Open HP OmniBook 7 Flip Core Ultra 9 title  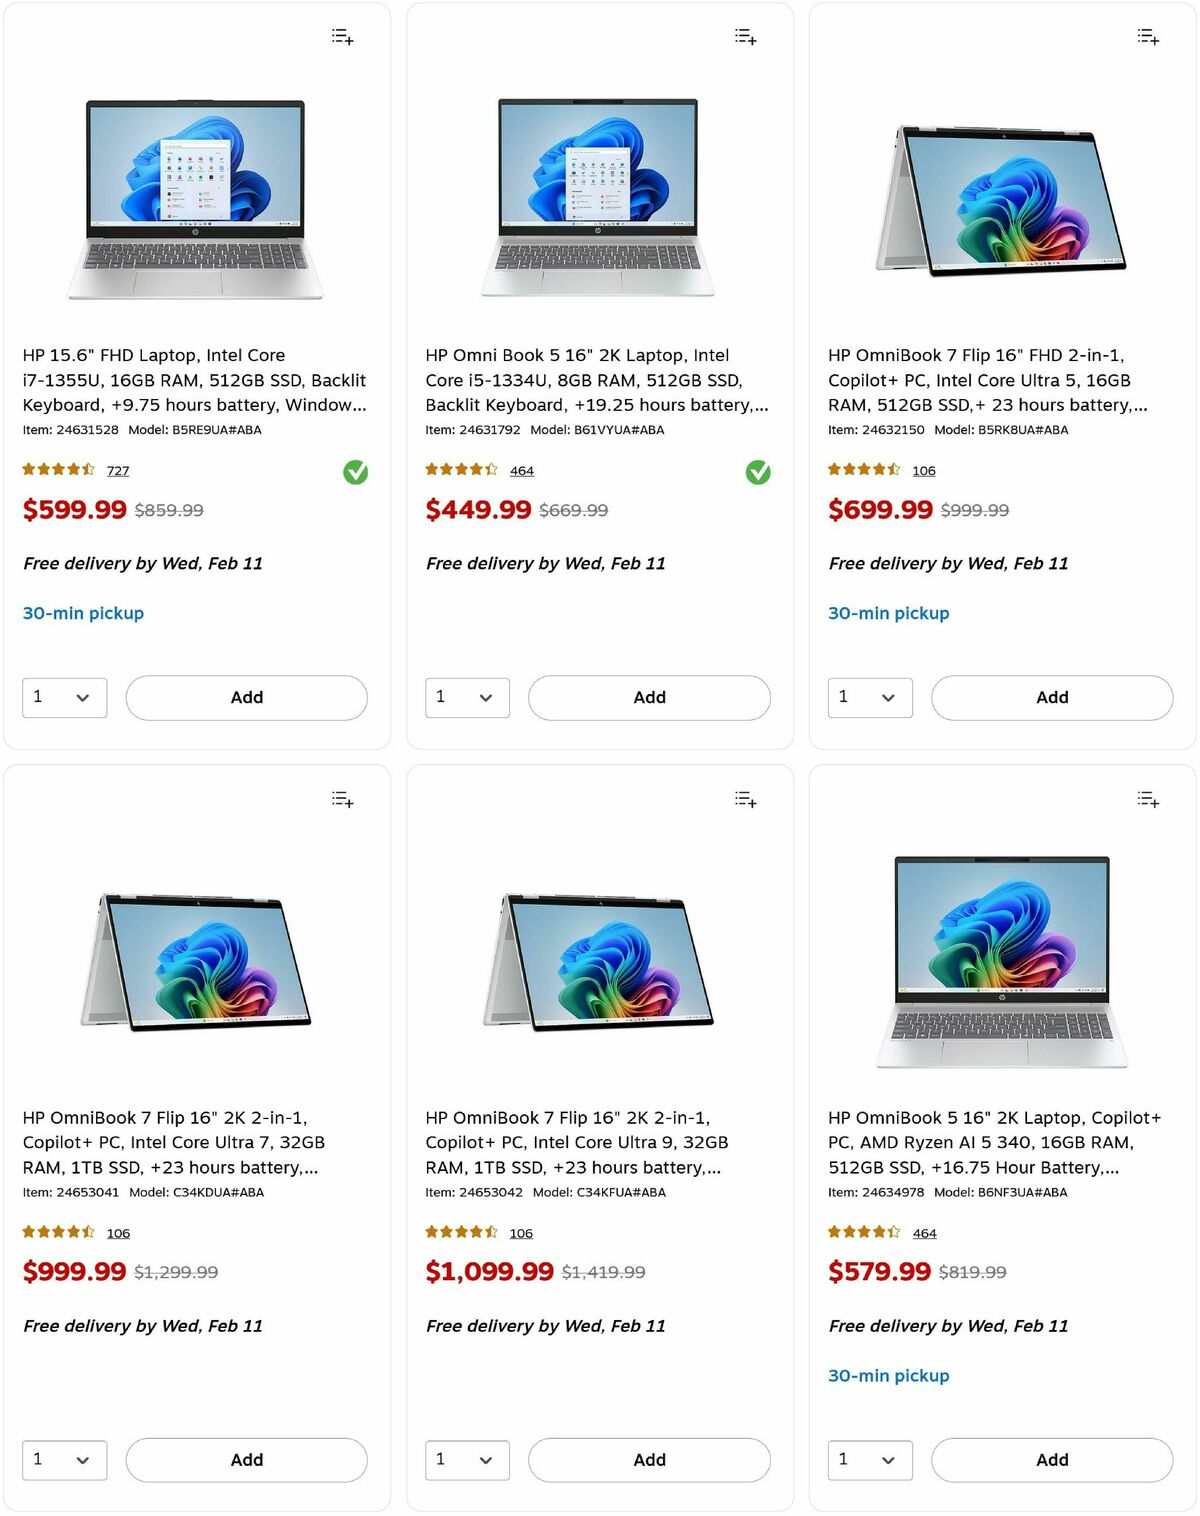tap(576, 1142)
